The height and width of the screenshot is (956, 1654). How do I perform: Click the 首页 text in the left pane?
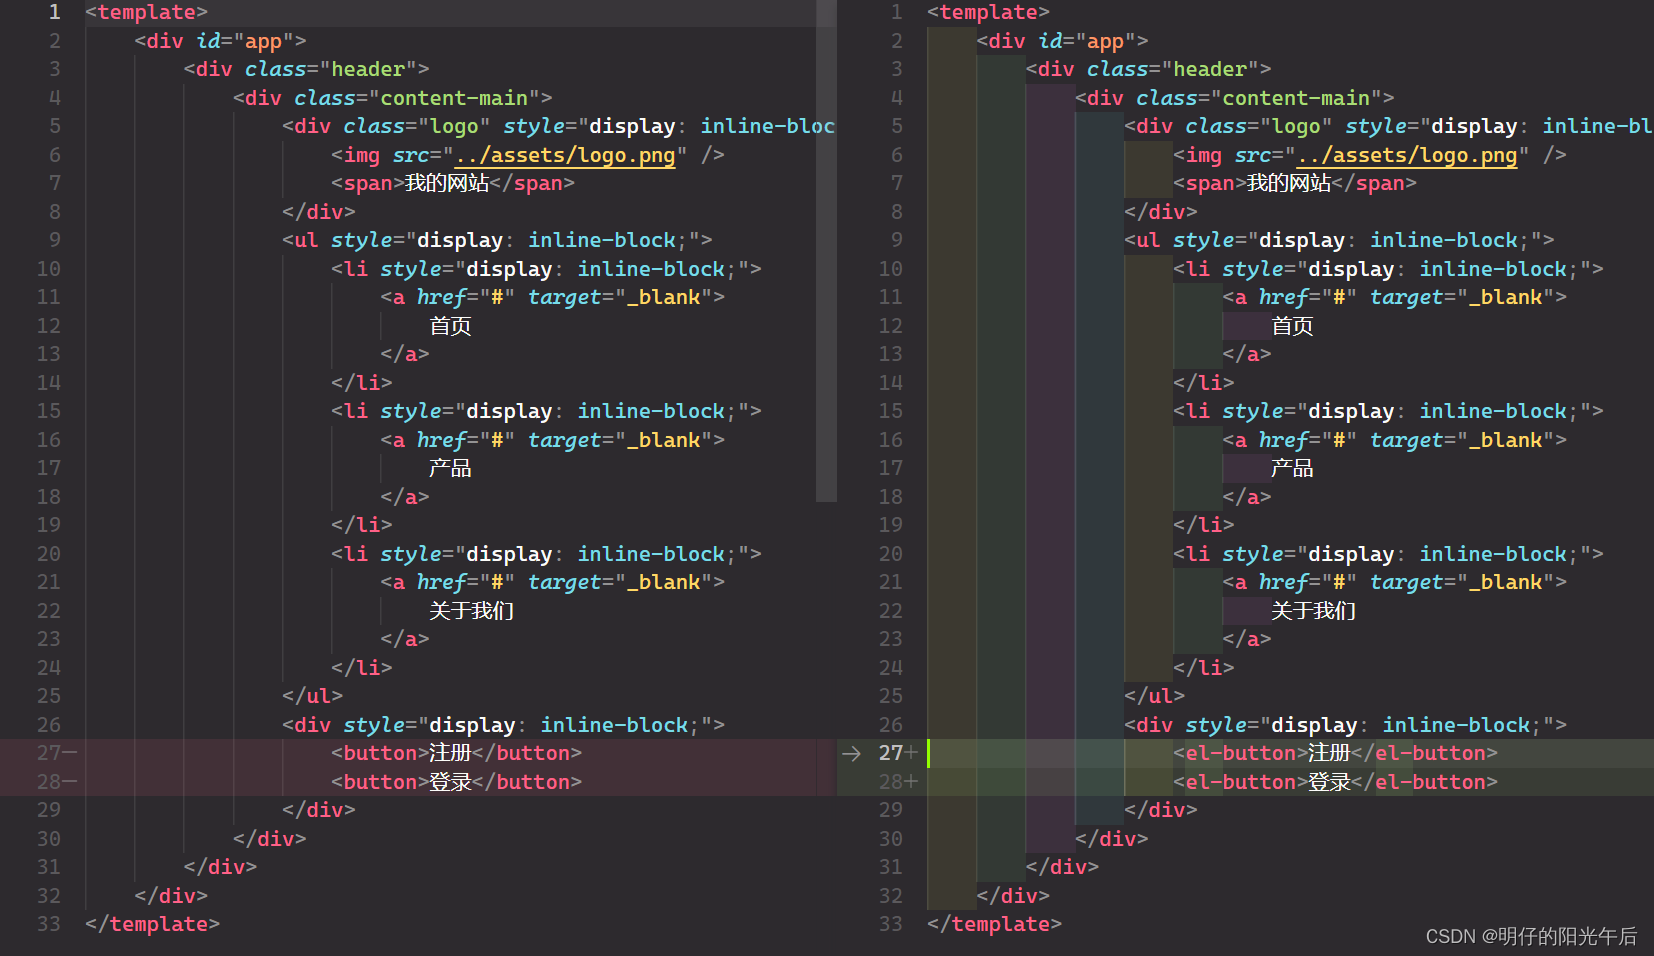click(450, 326)
